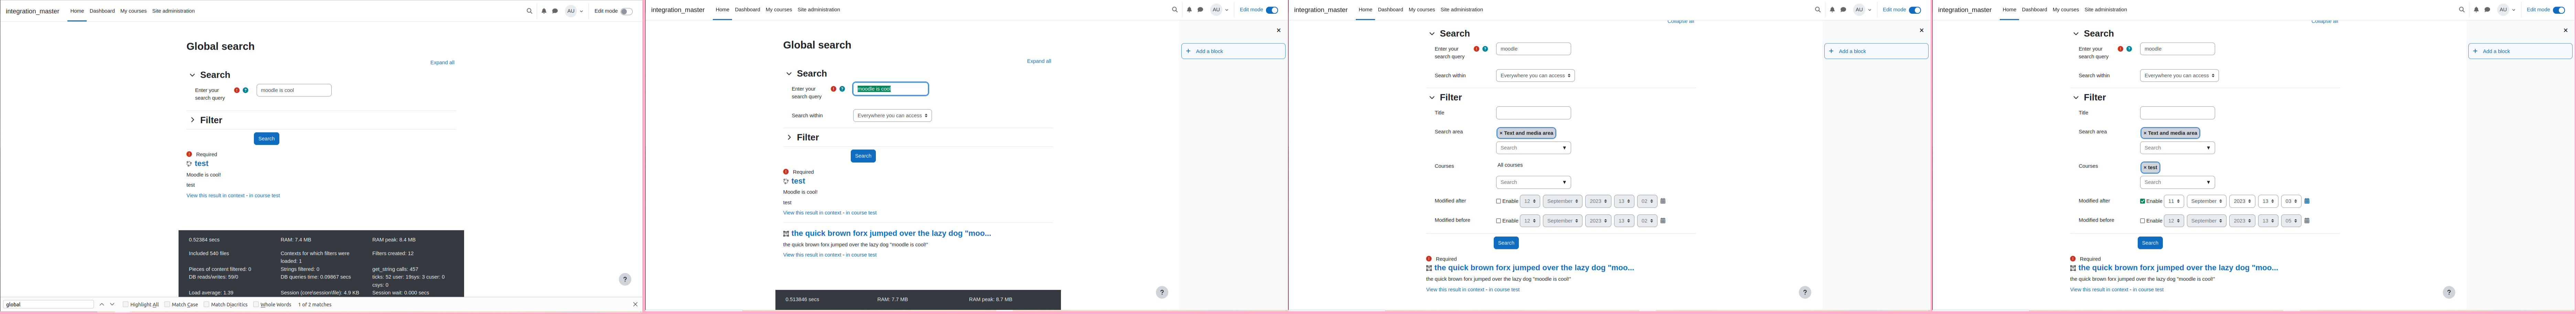The image size is (2576, 314).
Task: Go to Home in the second window
Action: pyautogui.click(x=722, y=10)
